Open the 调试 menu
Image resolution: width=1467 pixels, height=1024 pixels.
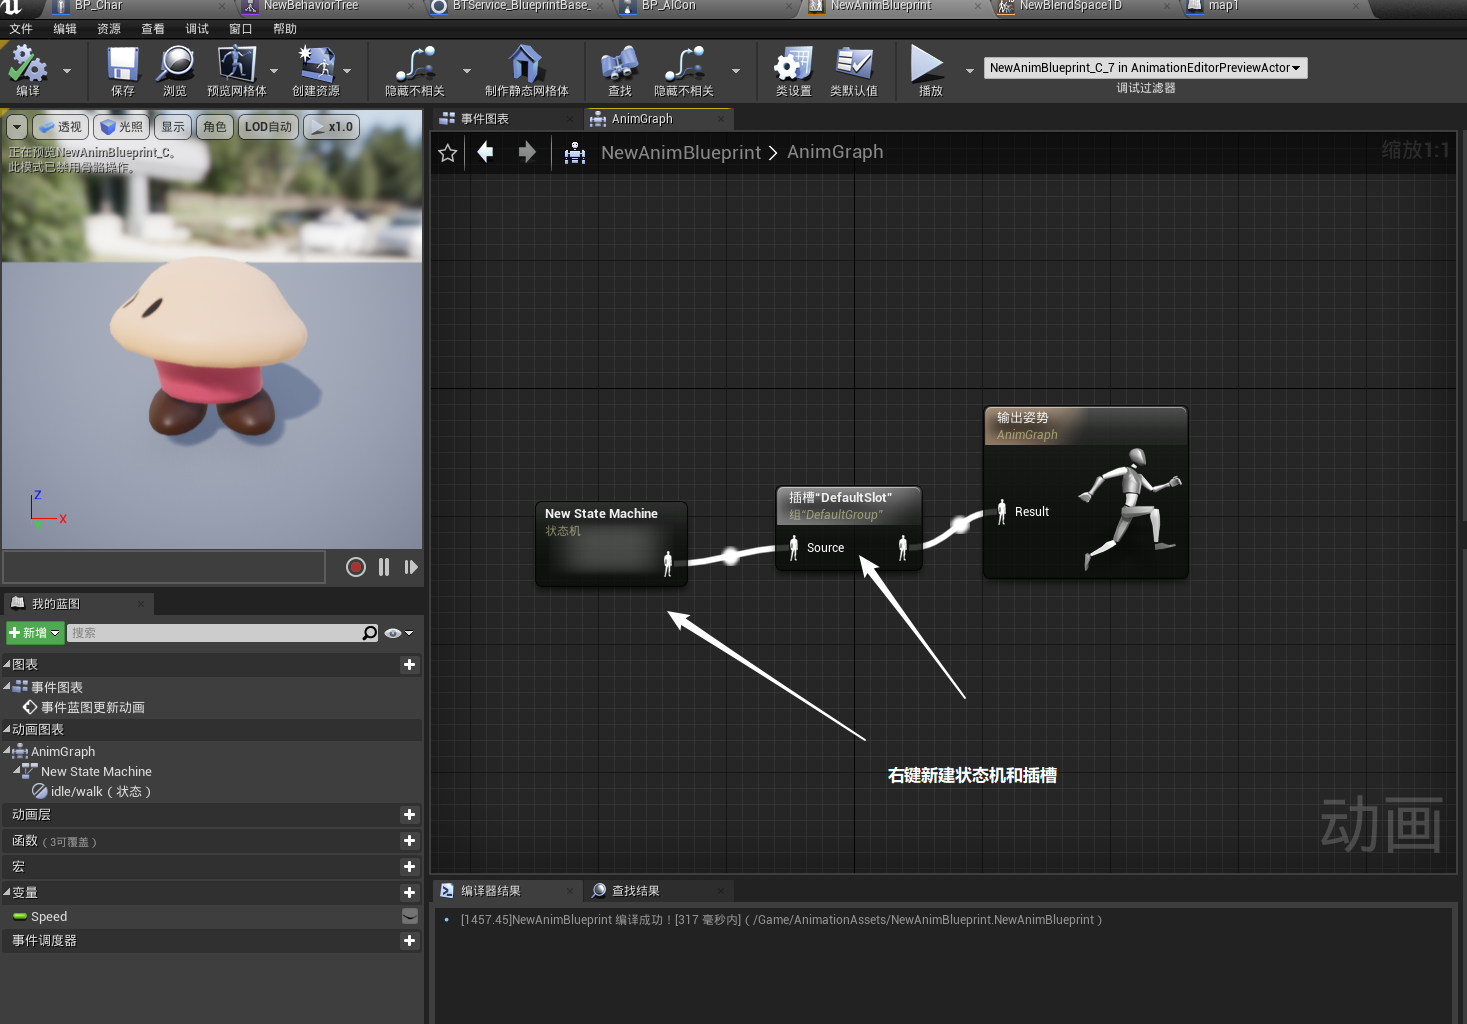197,29
